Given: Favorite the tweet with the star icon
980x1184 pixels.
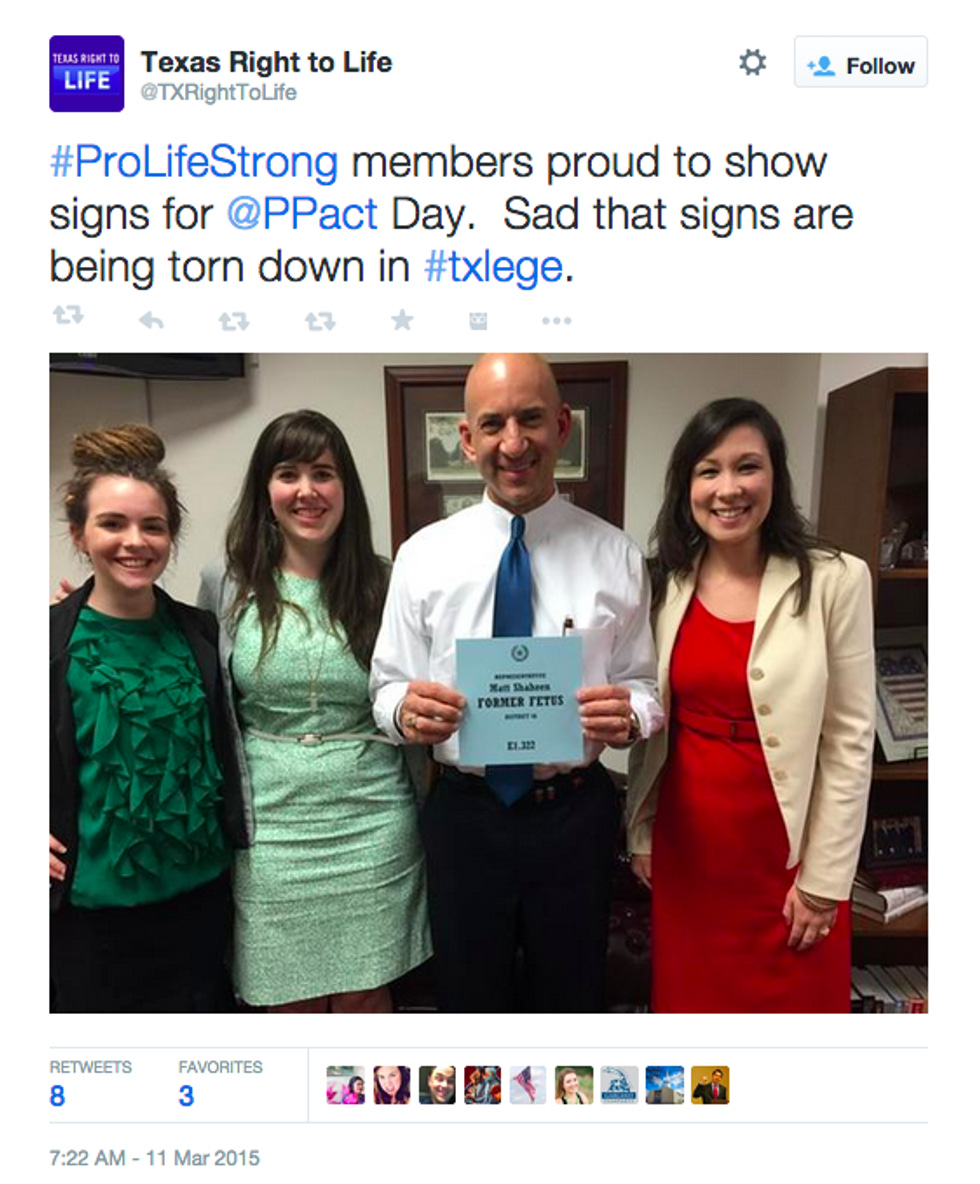Looking at the screenshot, I should click(402, 320).
